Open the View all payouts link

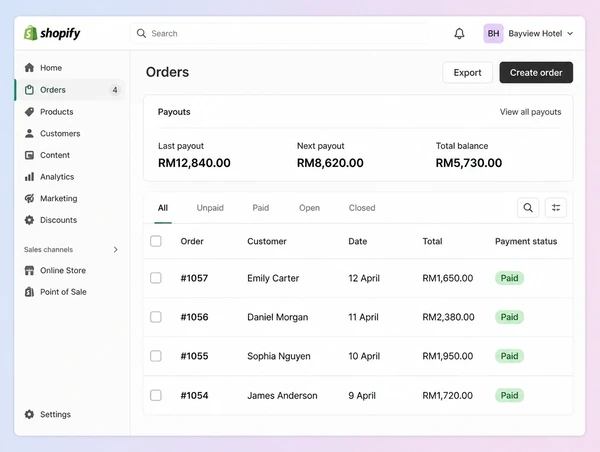point(530,112)
